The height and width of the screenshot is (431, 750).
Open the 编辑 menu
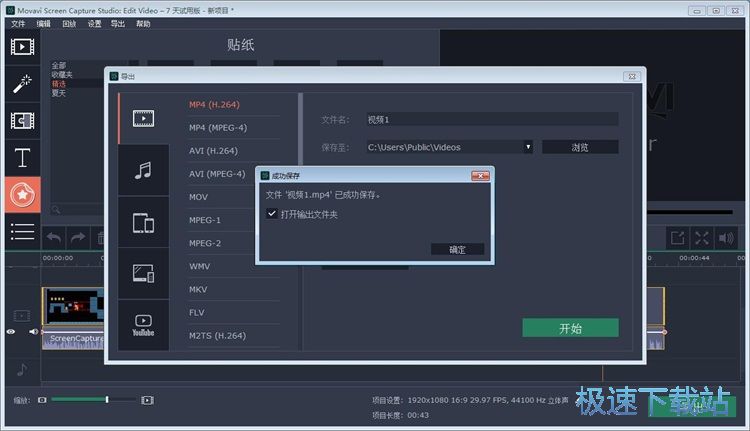tap(44, 23)
